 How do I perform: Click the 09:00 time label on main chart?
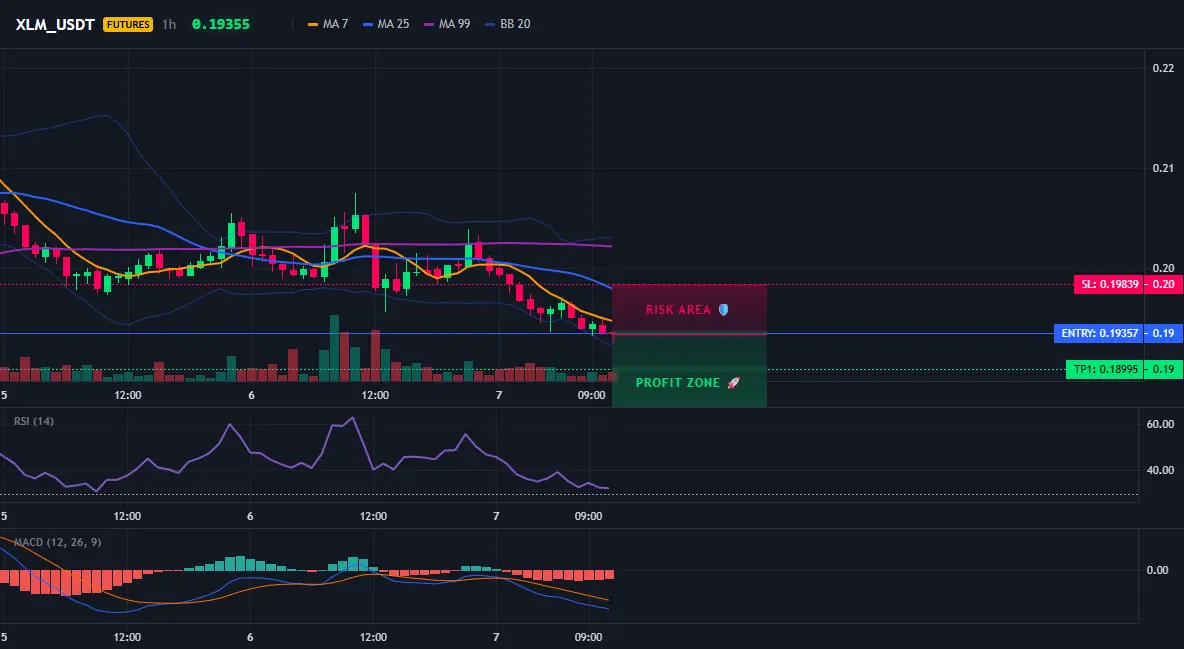(x=591, y=395)
